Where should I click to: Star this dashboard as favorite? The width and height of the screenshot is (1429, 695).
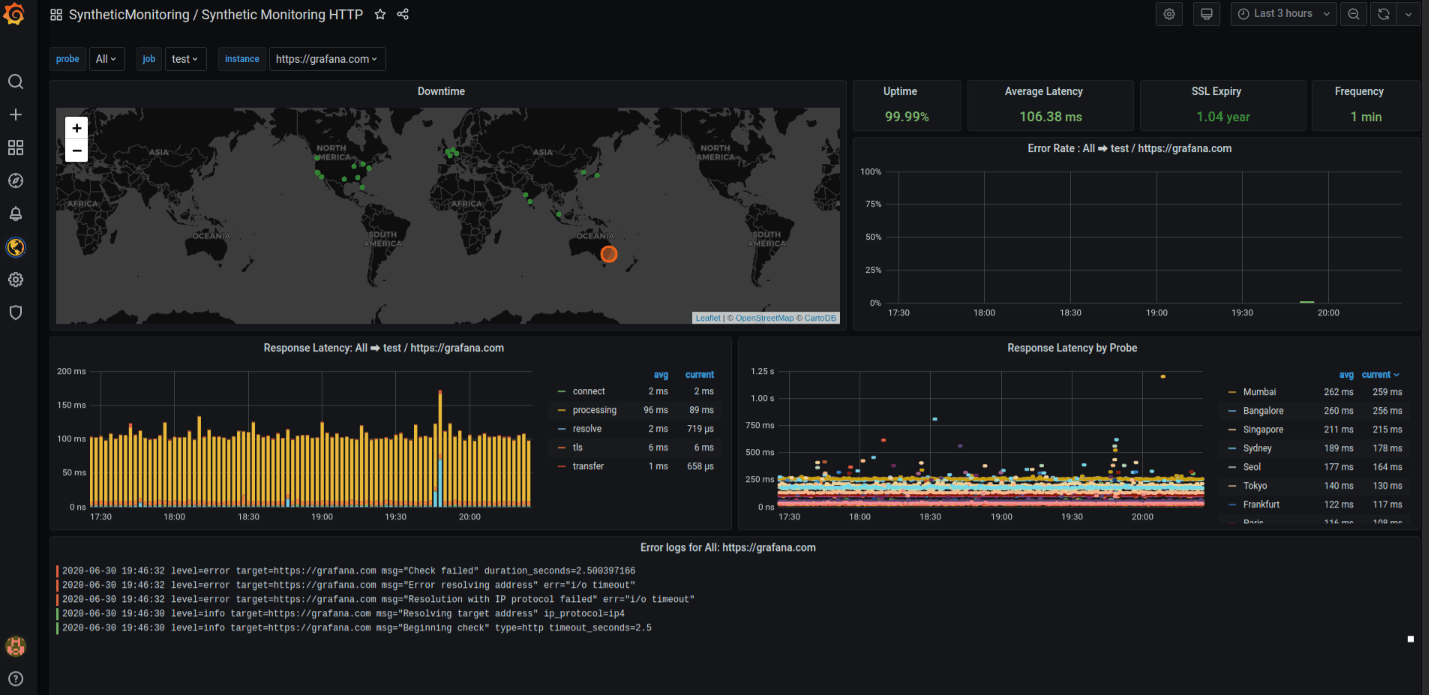380,15
